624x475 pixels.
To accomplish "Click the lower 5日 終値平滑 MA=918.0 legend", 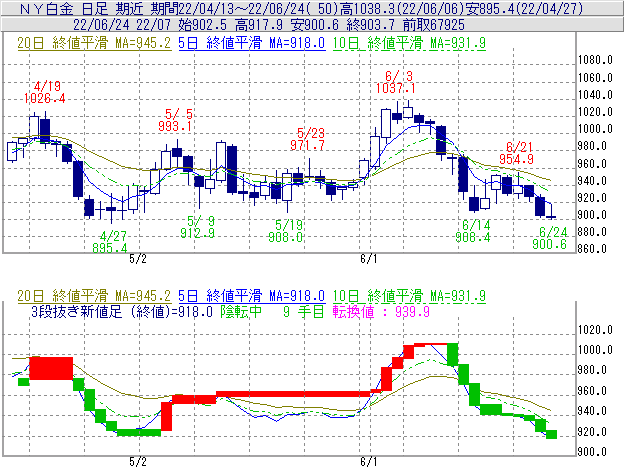I will [252, 296].
